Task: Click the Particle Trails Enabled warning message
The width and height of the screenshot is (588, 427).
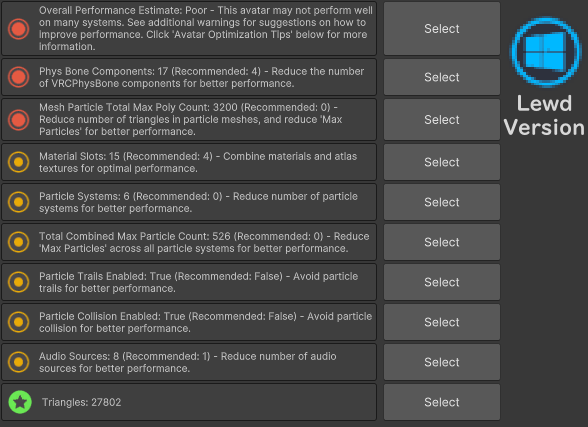Action: tap(198, 282)
